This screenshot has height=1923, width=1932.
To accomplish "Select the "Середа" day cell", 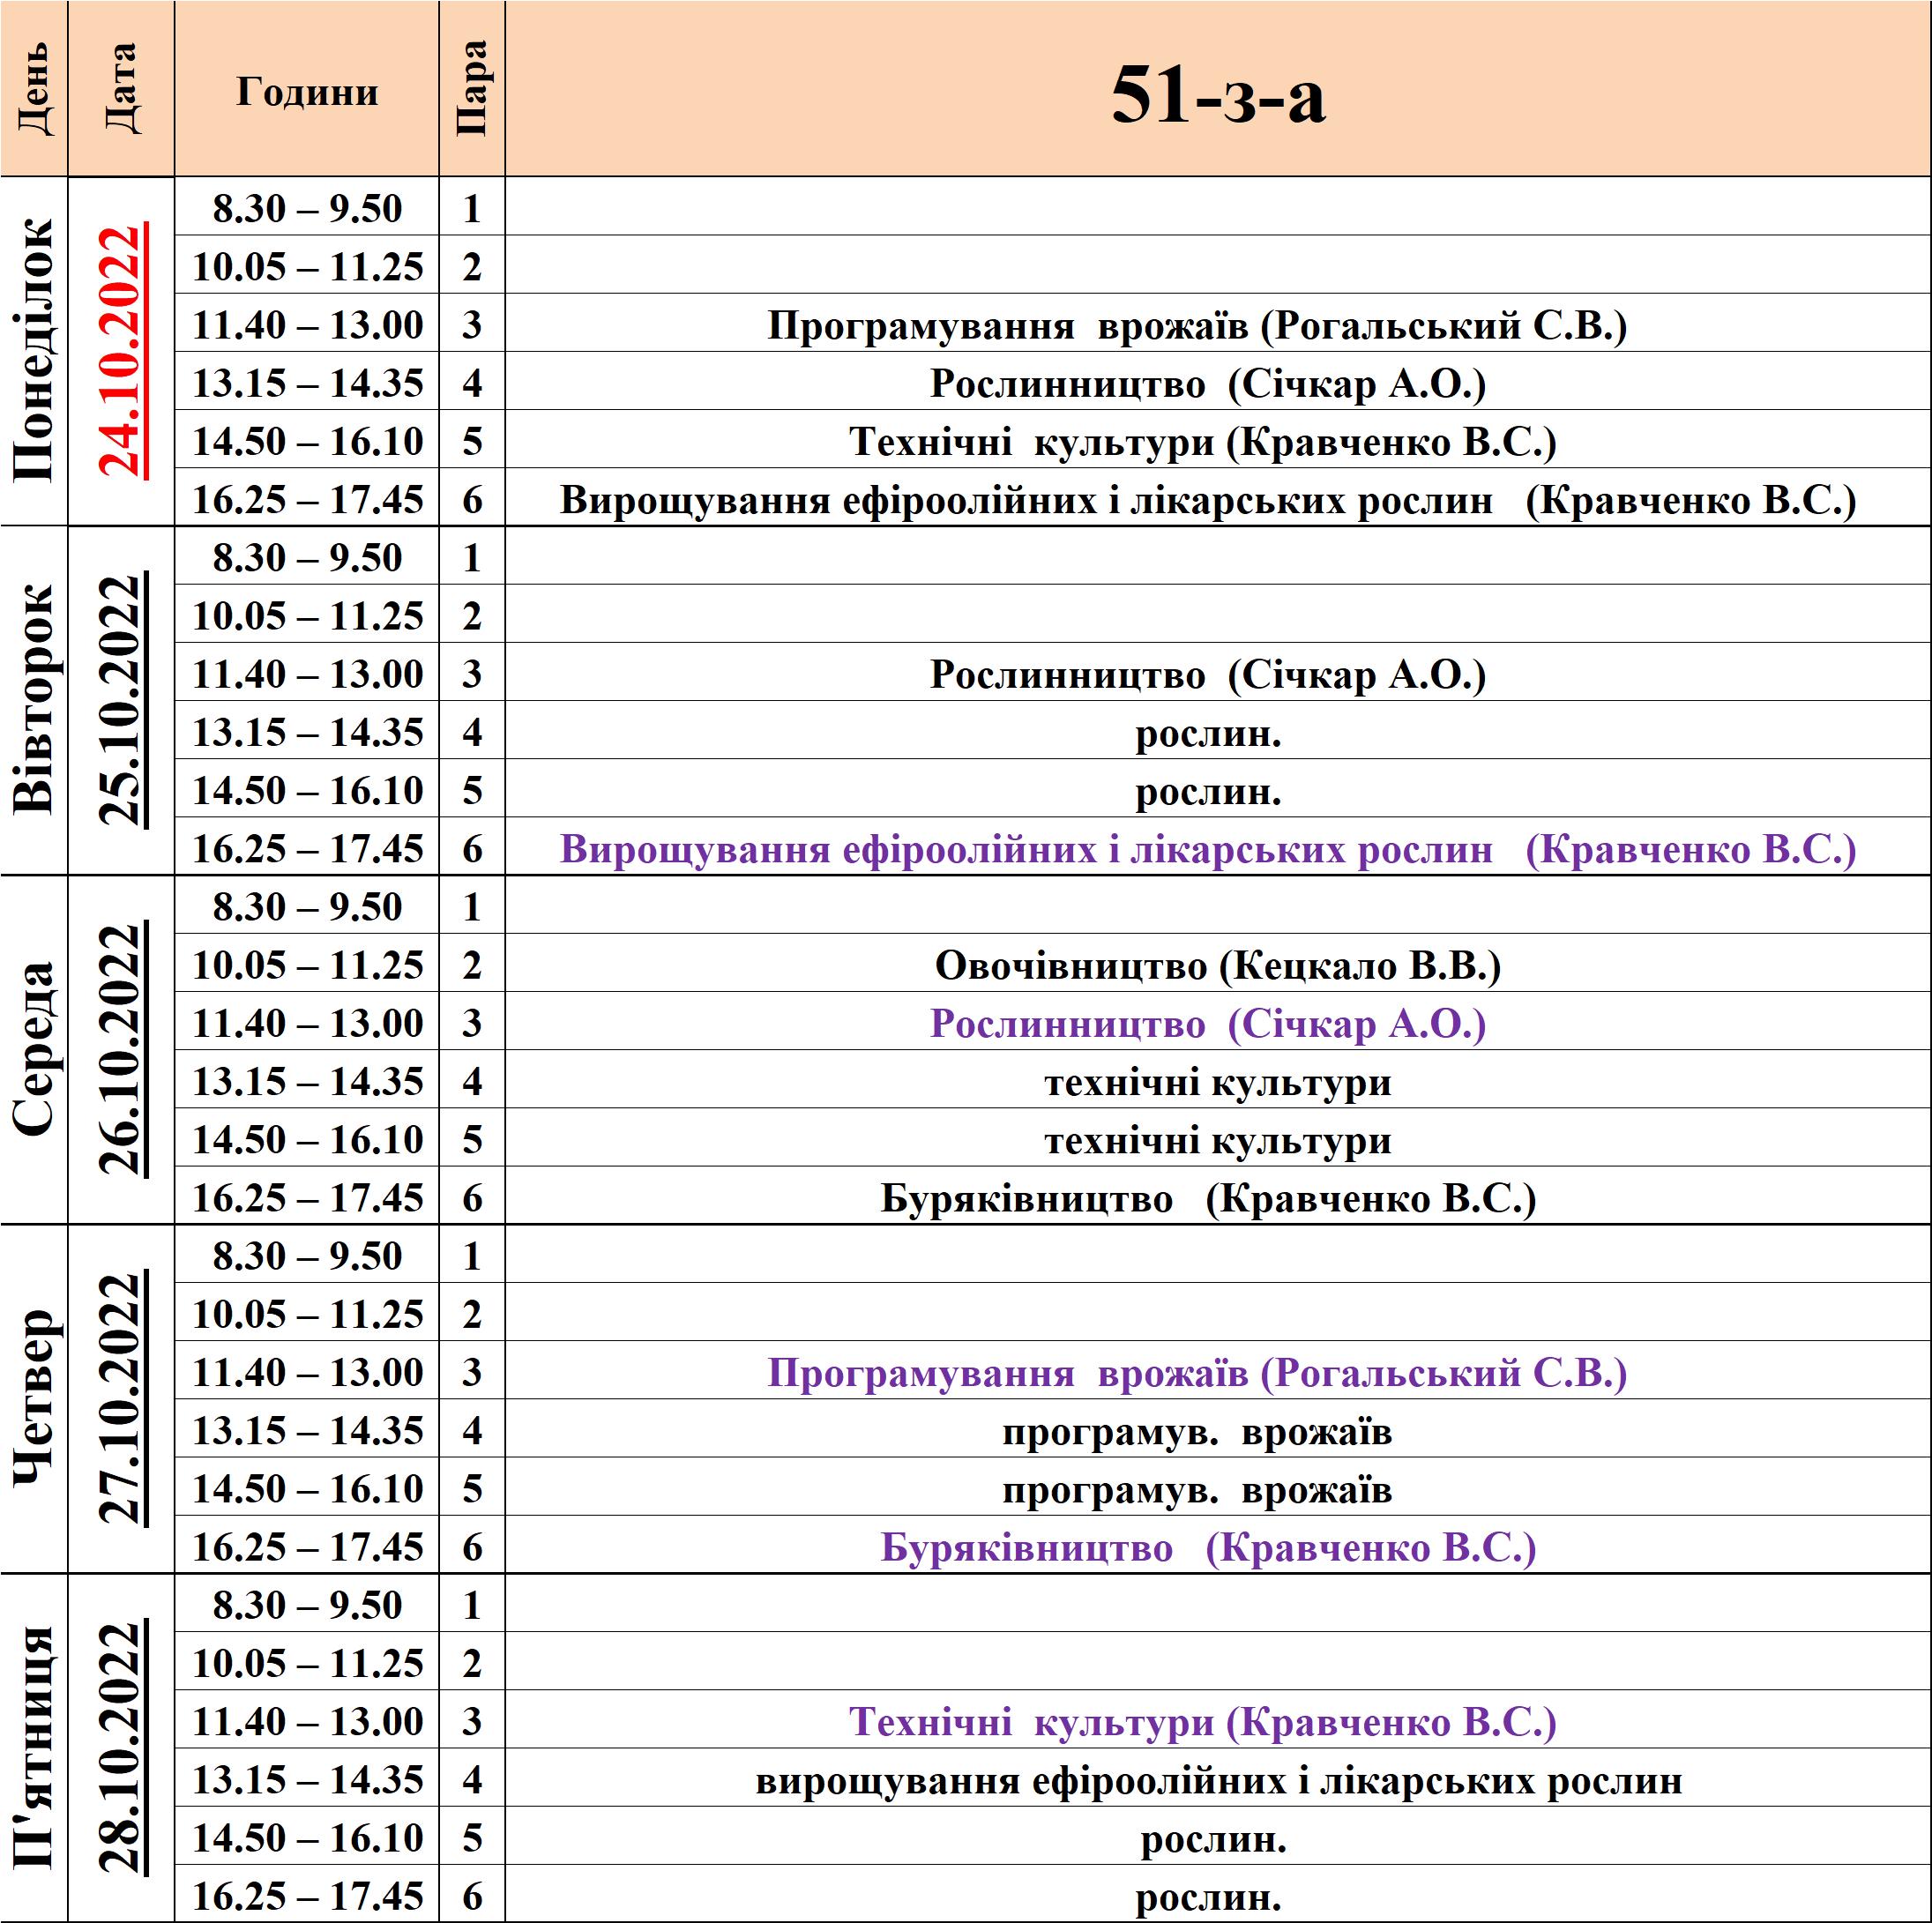I will coord(34,1049).
